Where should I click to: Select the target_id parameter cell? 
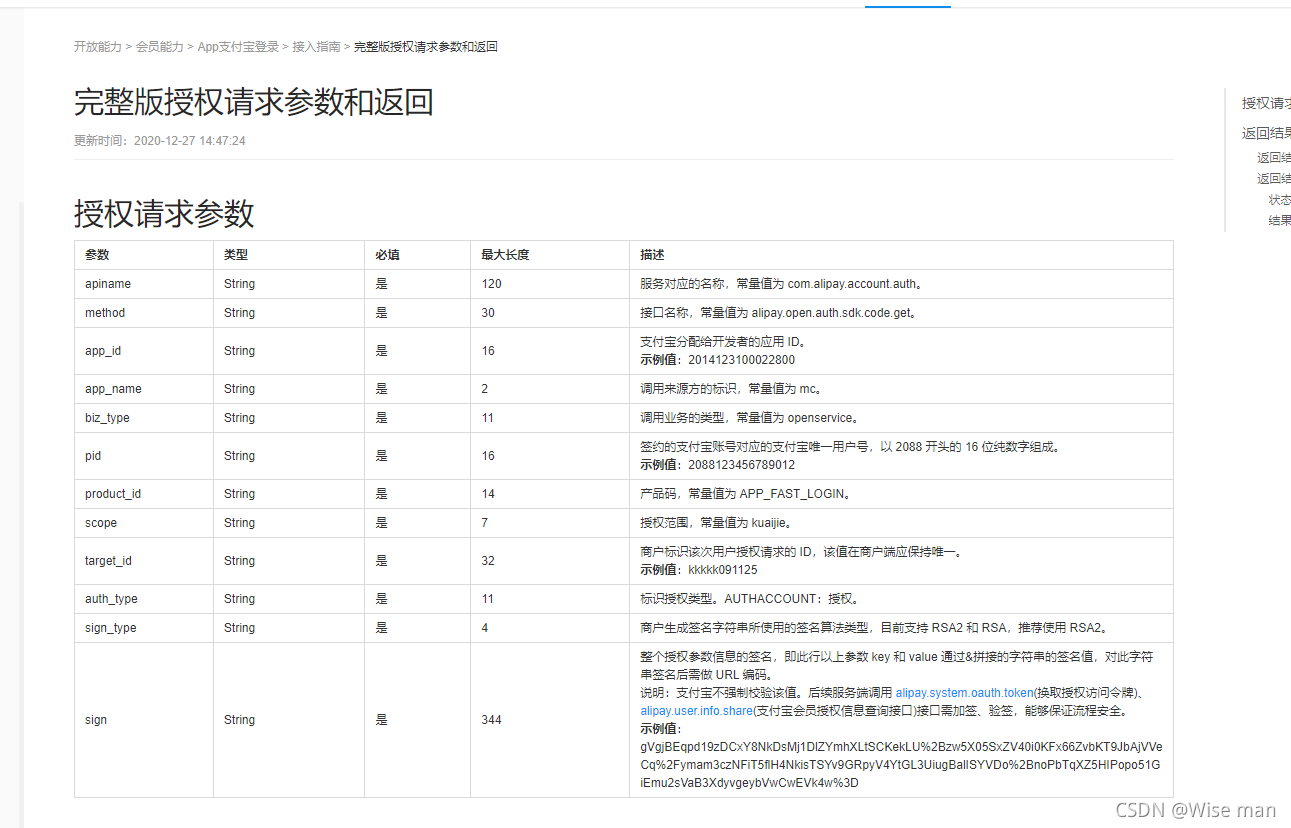[x=144, y=561]
